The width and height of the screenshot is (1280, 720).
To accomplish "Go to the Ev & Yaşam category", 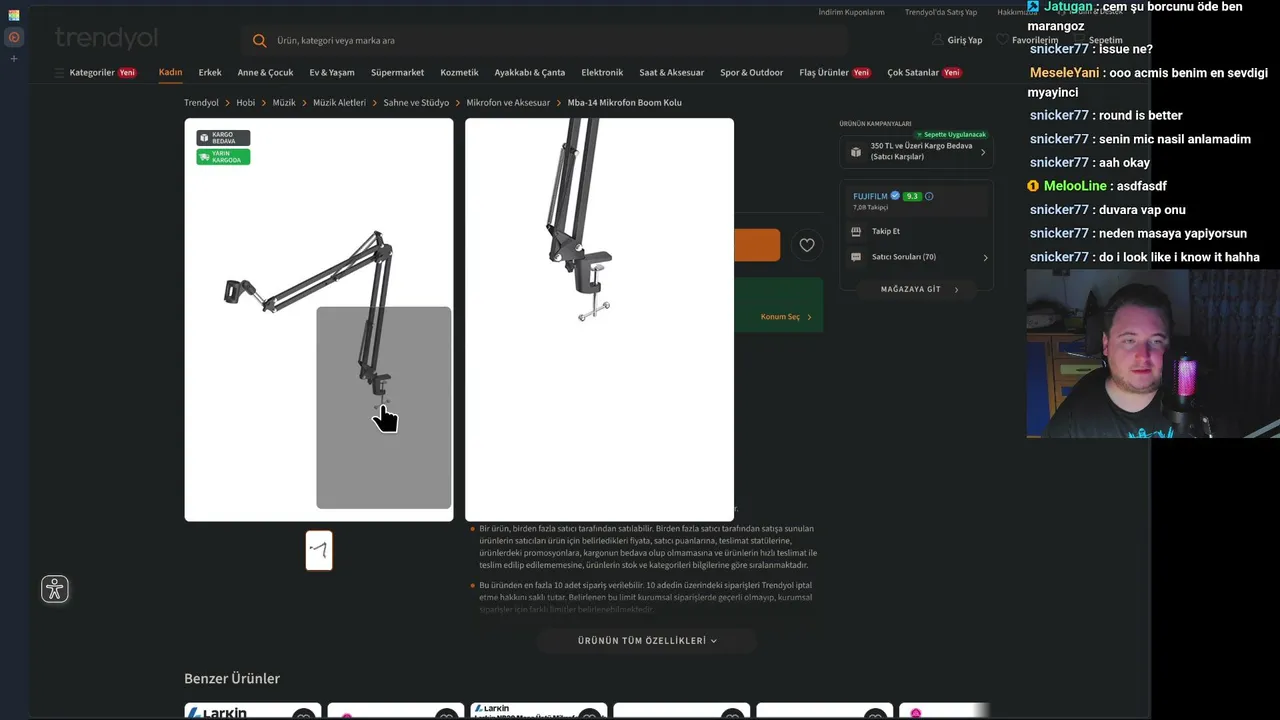I will coord(332,72).
